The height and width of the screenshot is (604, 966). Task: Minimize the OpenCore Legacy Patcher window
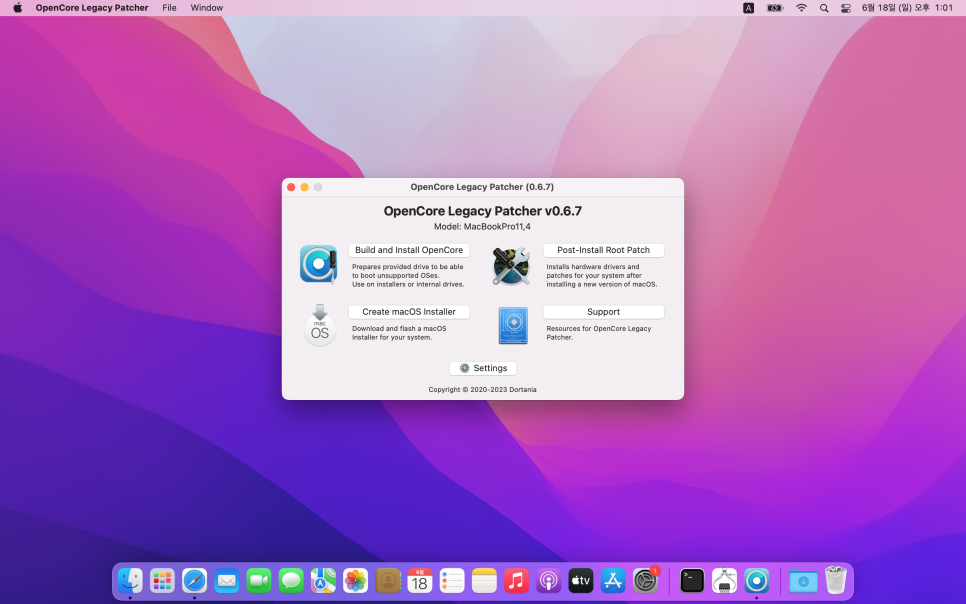pyautogui.click(x=304, y=187)
